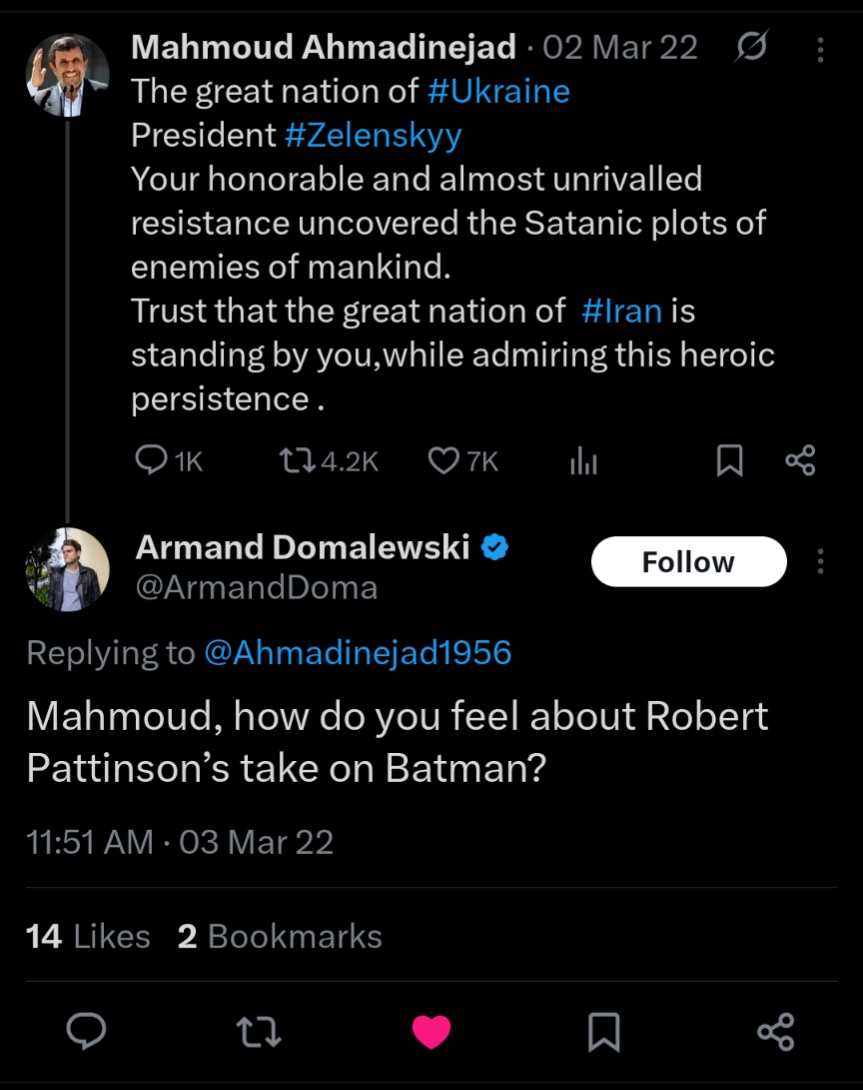Retweet Armand Domalewski's reply
This screenshot has height=1090, width=863.
[259, 1031]
